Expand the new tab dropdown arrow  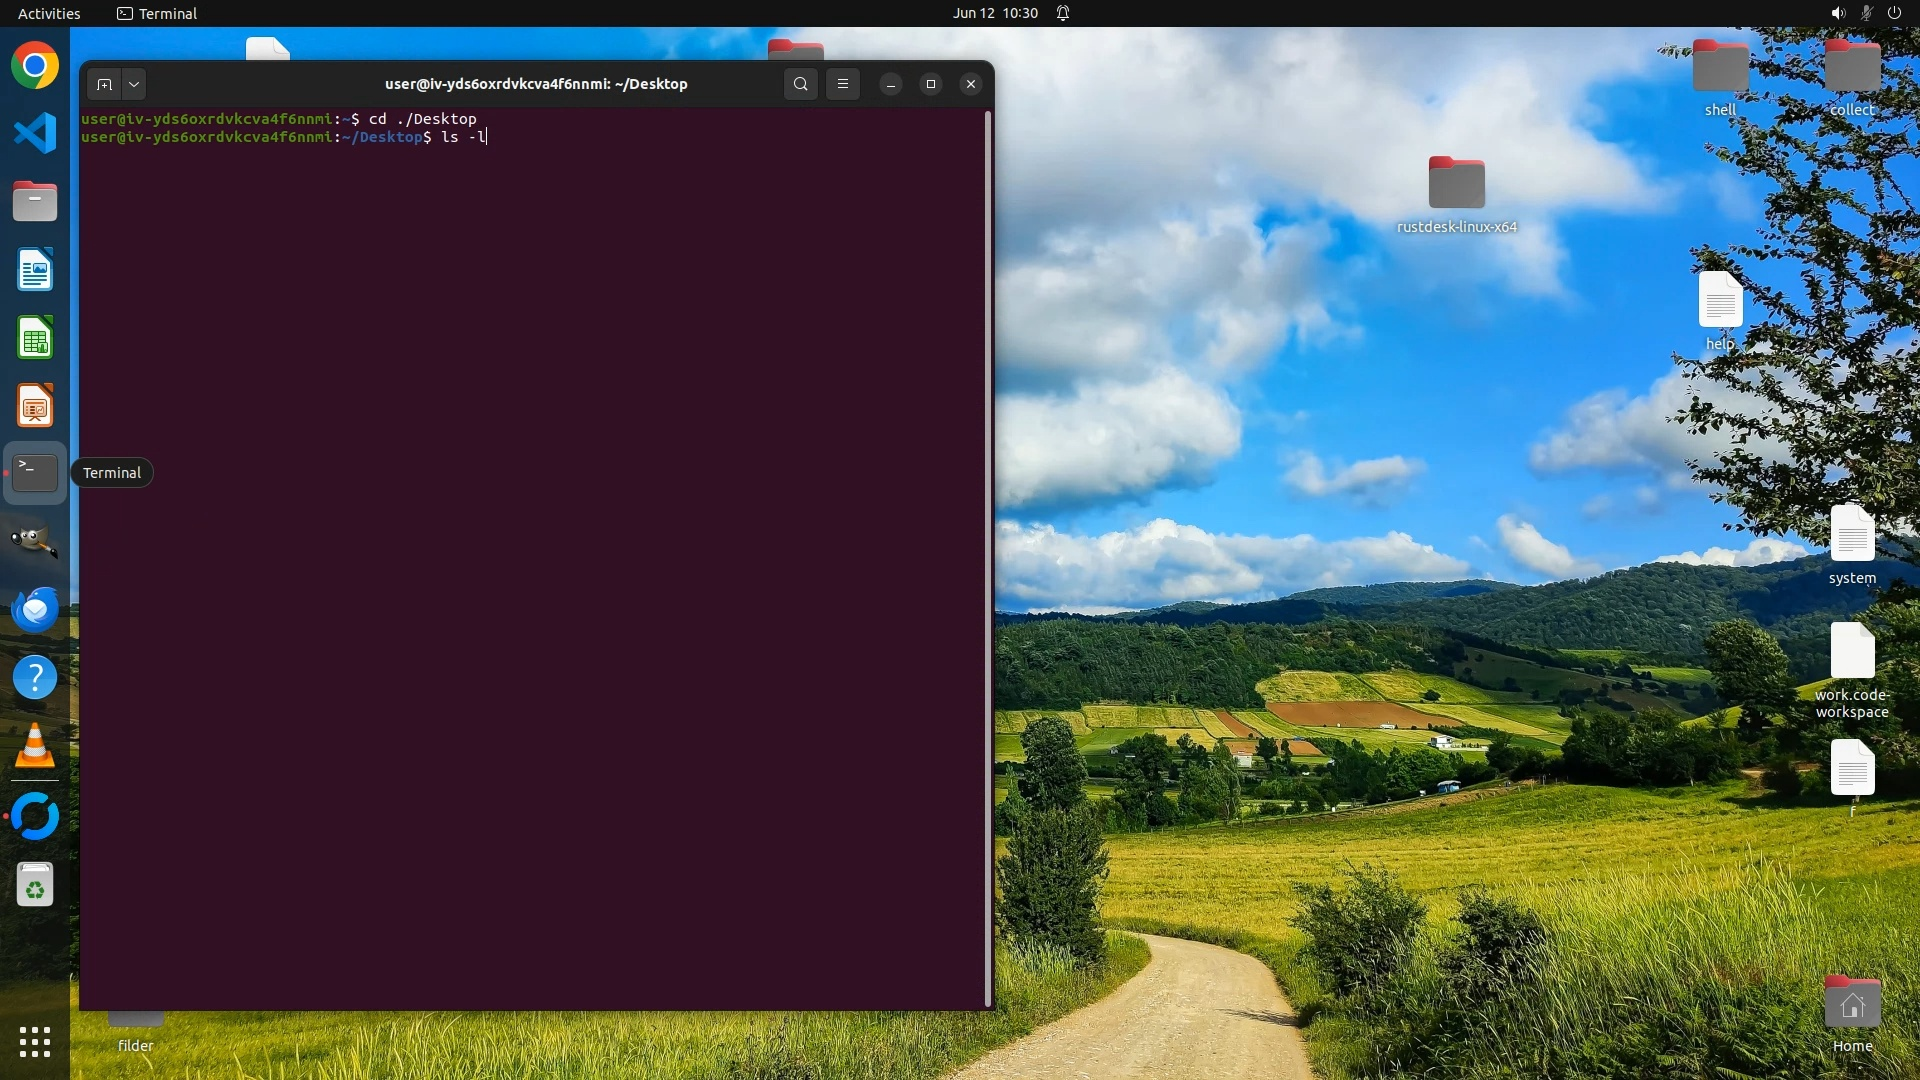tap(134, 84)
